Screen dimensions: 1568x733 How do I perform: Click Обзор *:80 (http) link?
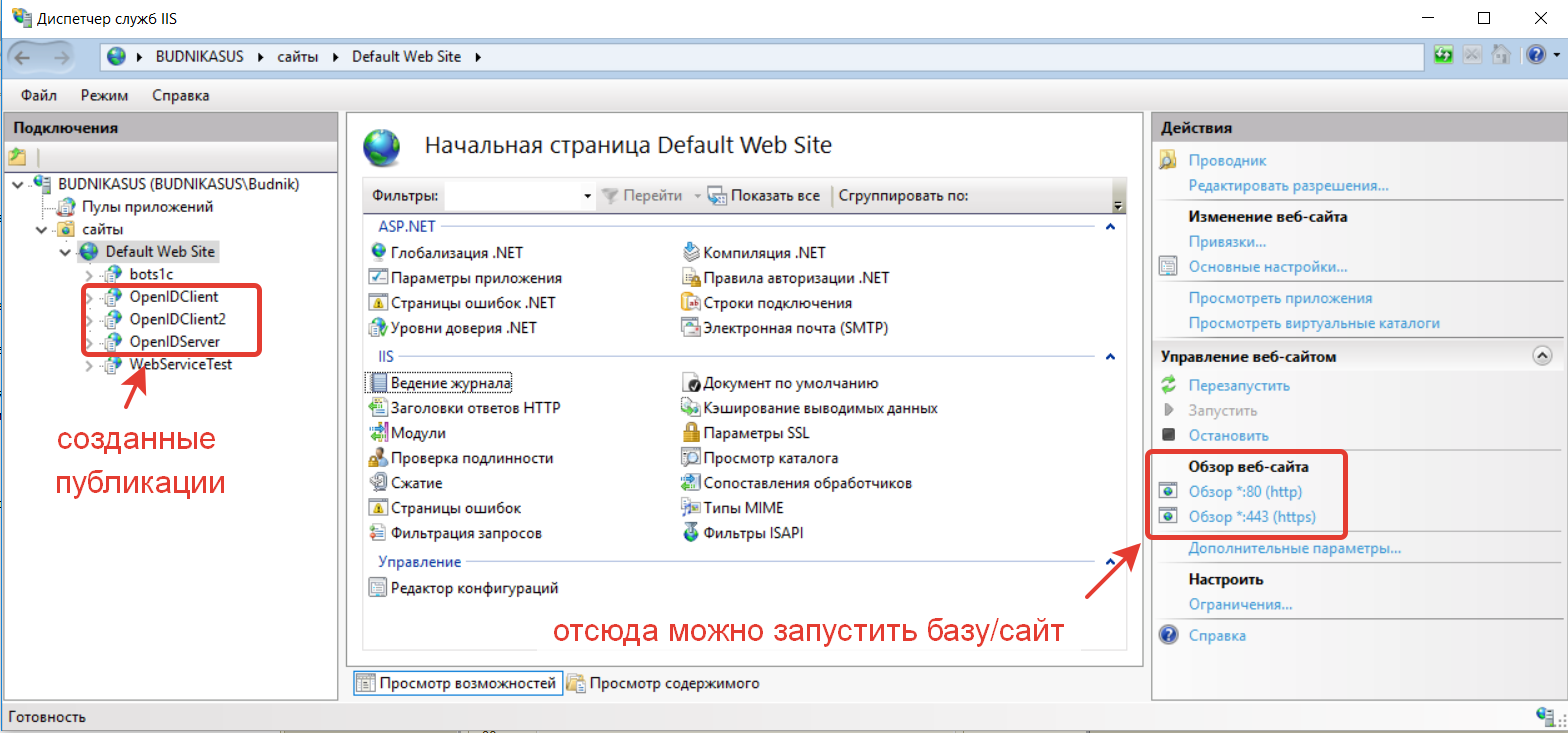point(1245,492)
